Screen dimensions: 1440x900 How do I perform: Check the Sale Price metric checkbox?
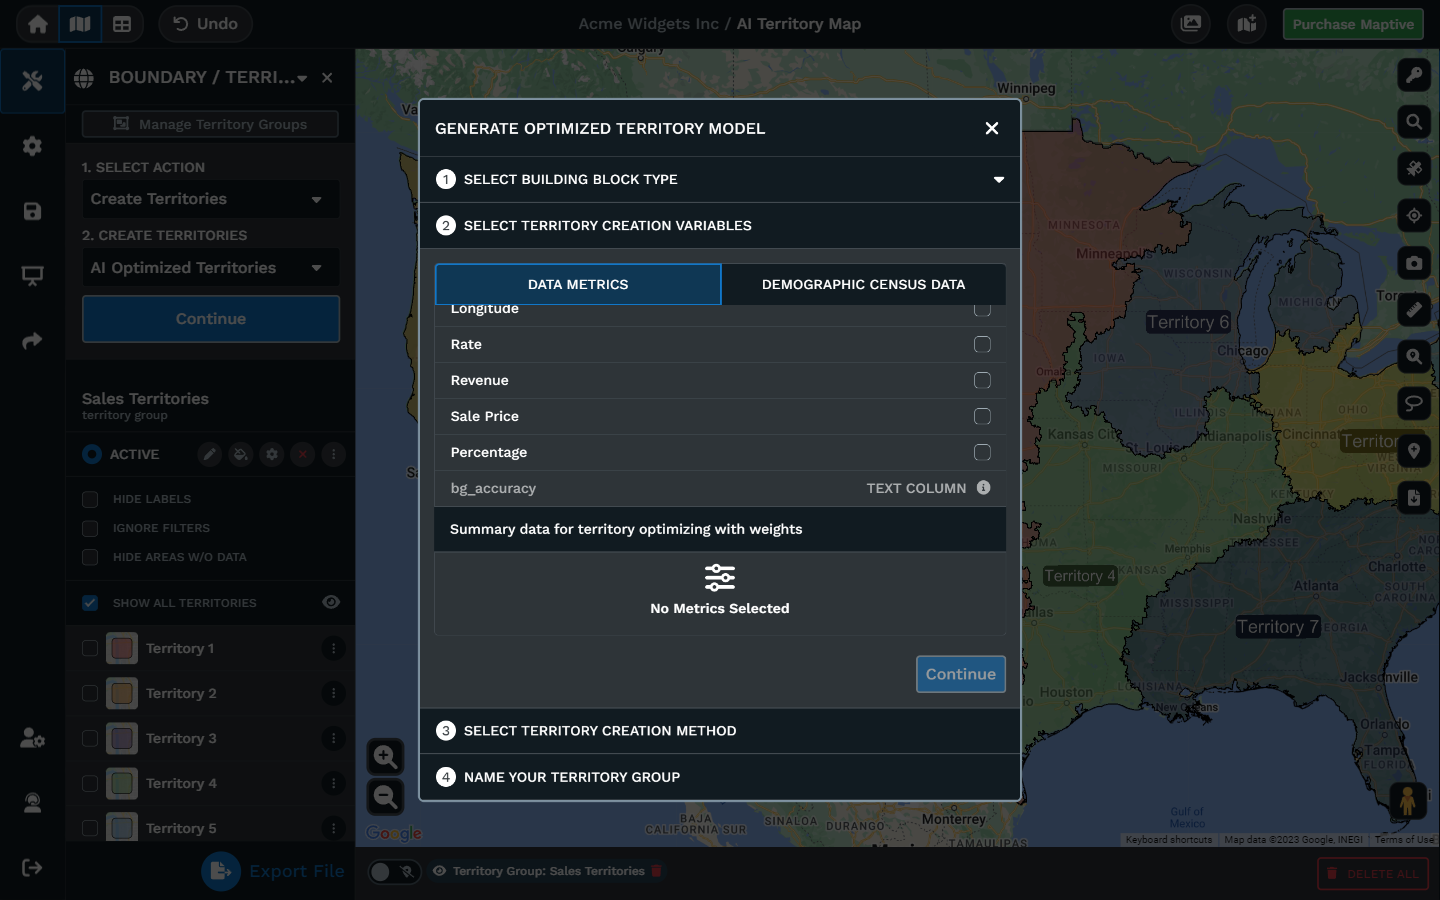coord(982,416)
